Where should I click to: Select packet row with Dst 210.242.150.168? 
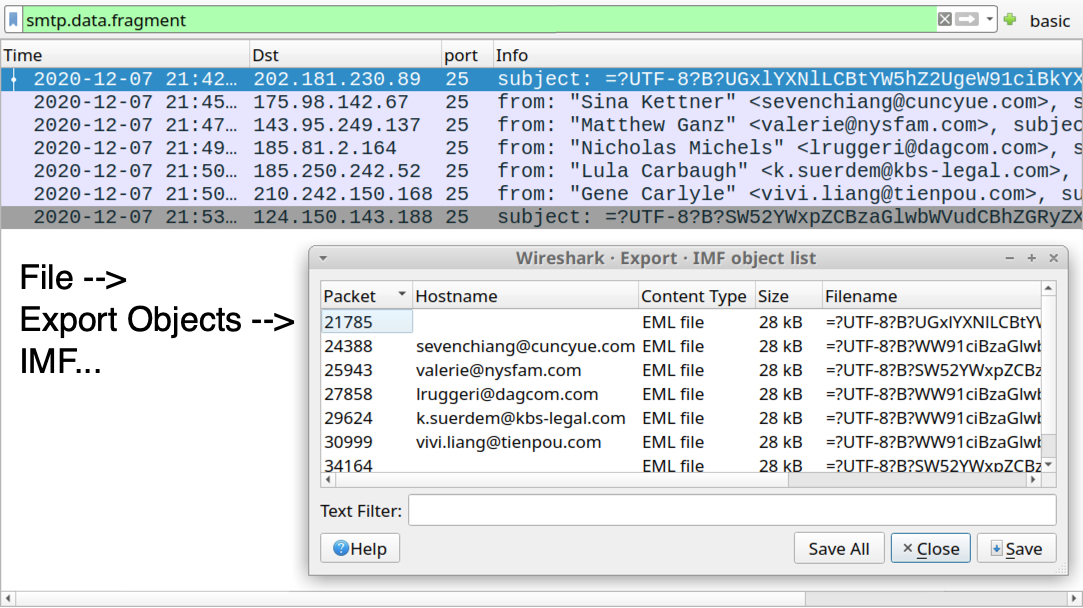[542, 194]
